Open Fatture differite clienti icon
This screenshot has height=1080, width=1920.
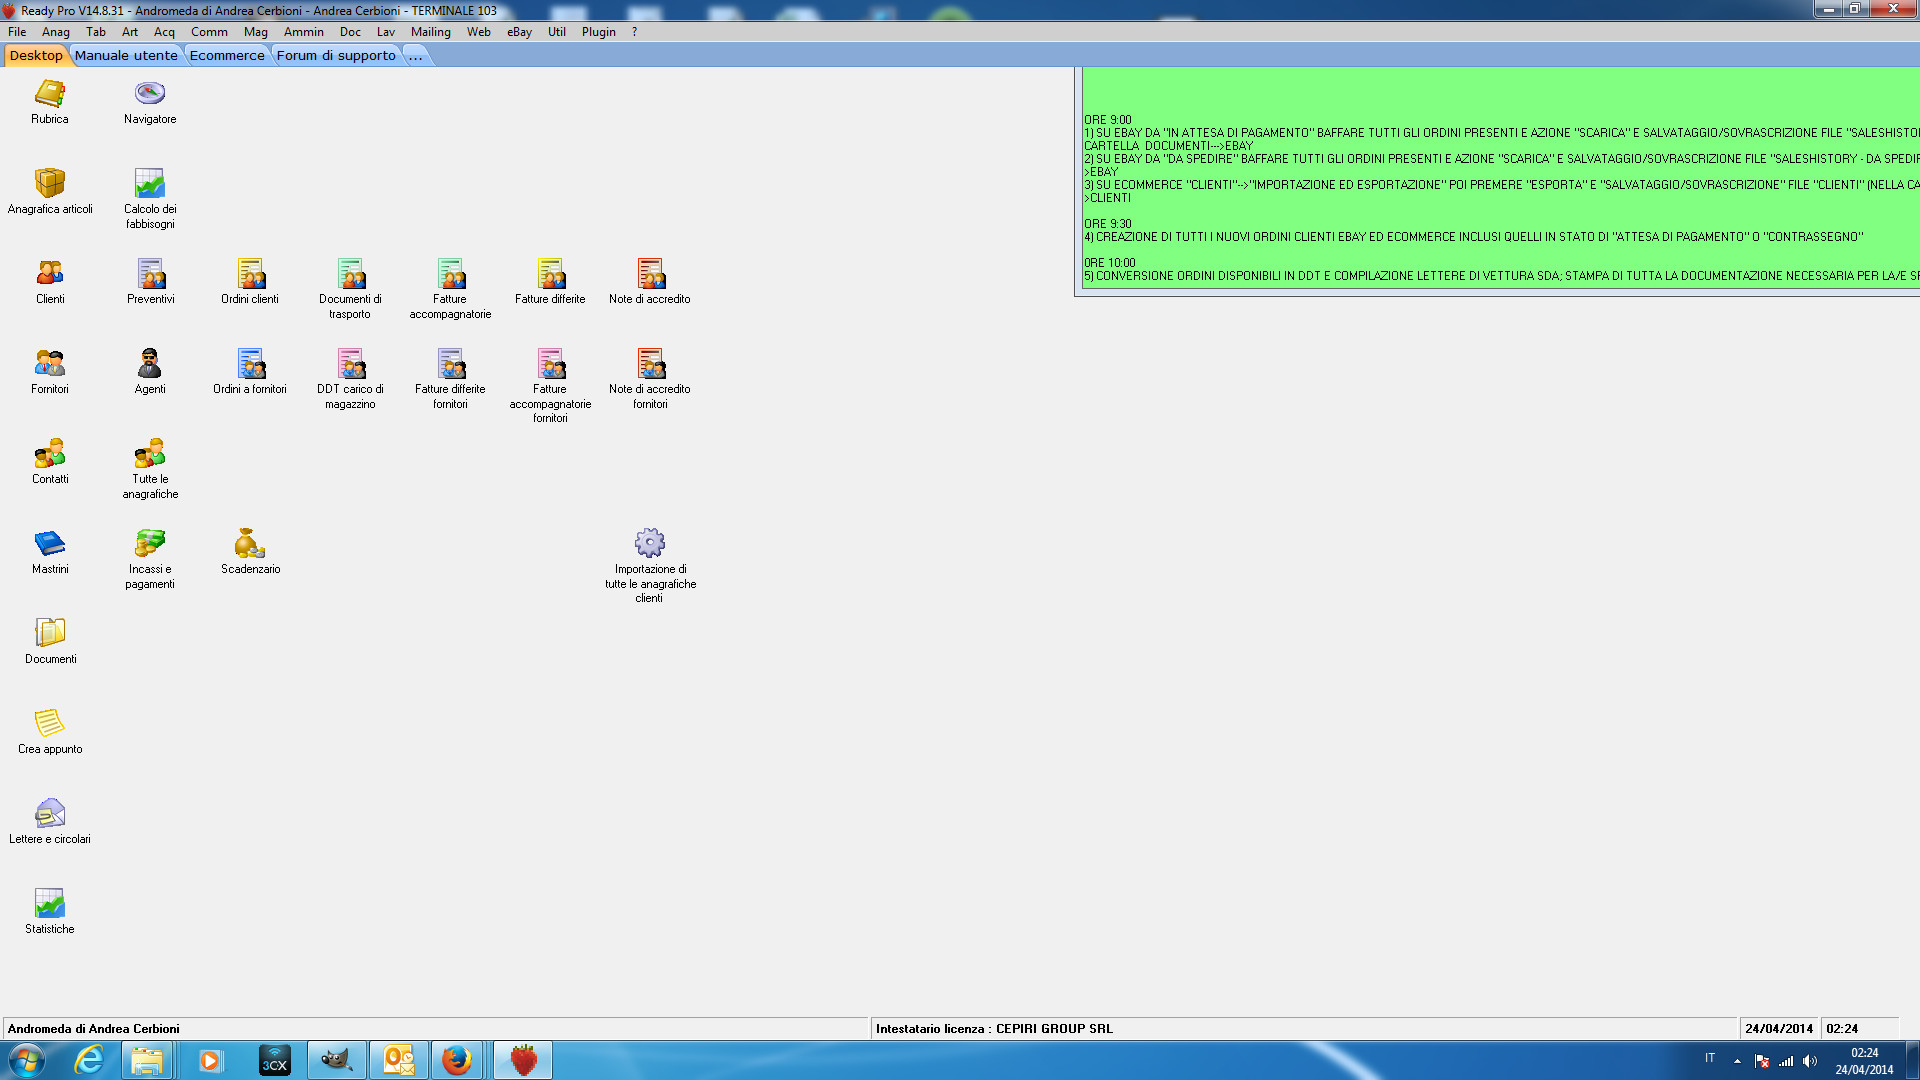click(550, 274)
